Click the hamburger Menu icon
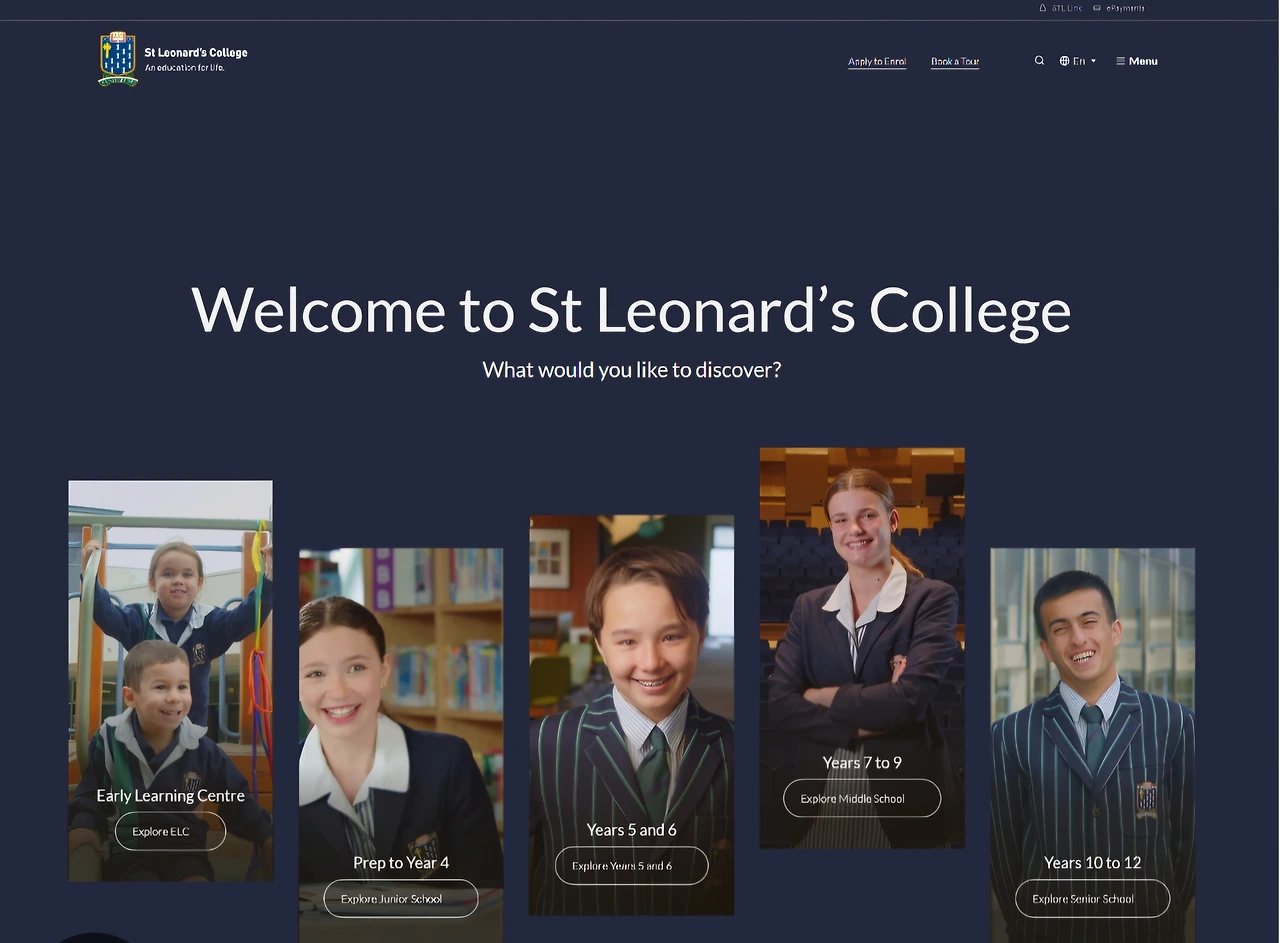 (x=1121, y=61)
